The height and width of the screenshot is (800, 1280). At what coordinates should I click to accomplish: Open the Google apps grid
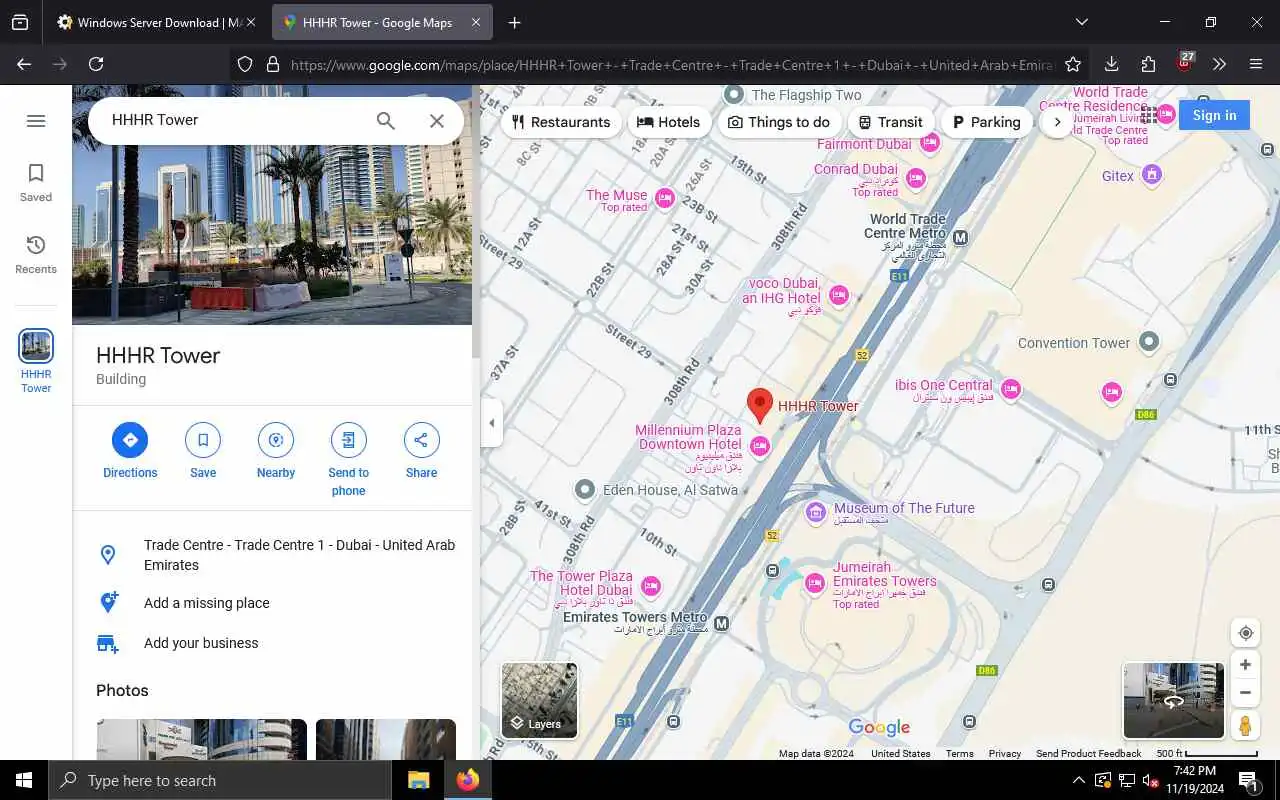(1149, 115)
